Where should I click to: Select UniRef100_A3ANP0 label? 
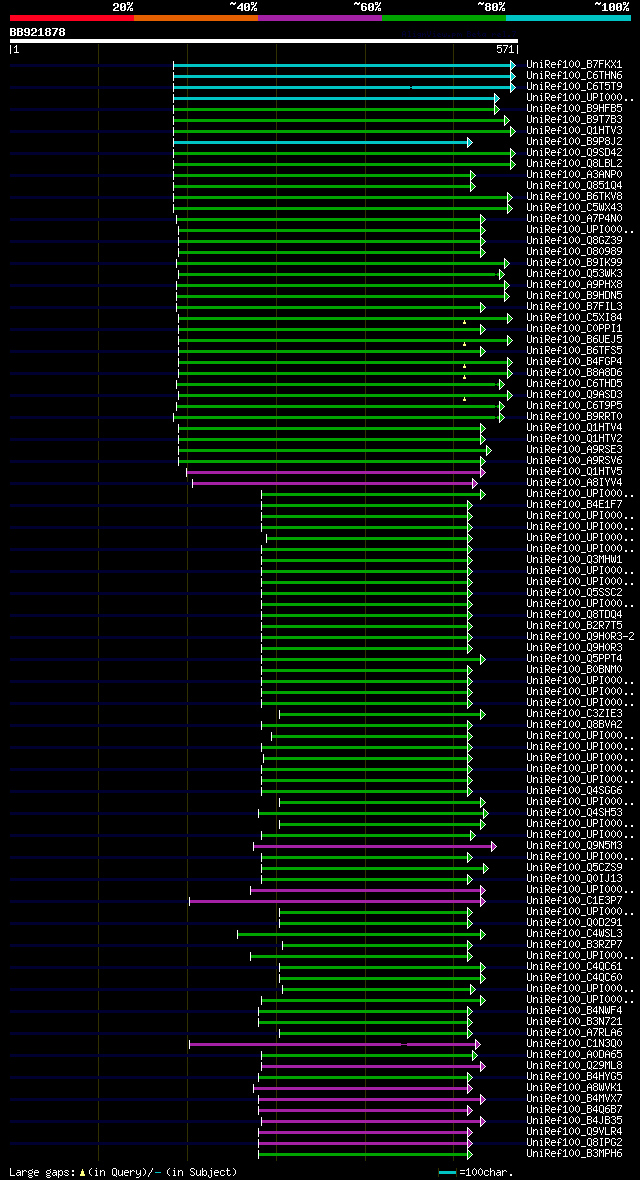tap(574, 175)
